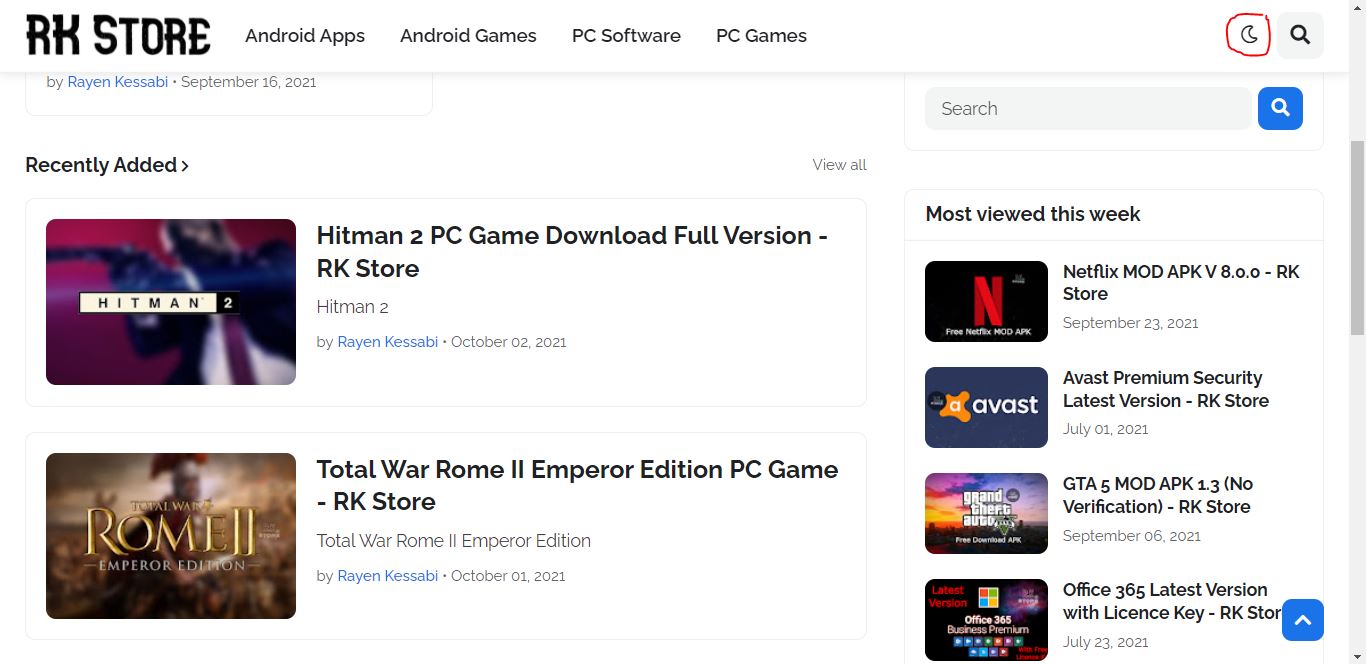Open Rayen Kessabi link on Total War post
Screen dimensions: 1366x664
[x=388, y=576]
